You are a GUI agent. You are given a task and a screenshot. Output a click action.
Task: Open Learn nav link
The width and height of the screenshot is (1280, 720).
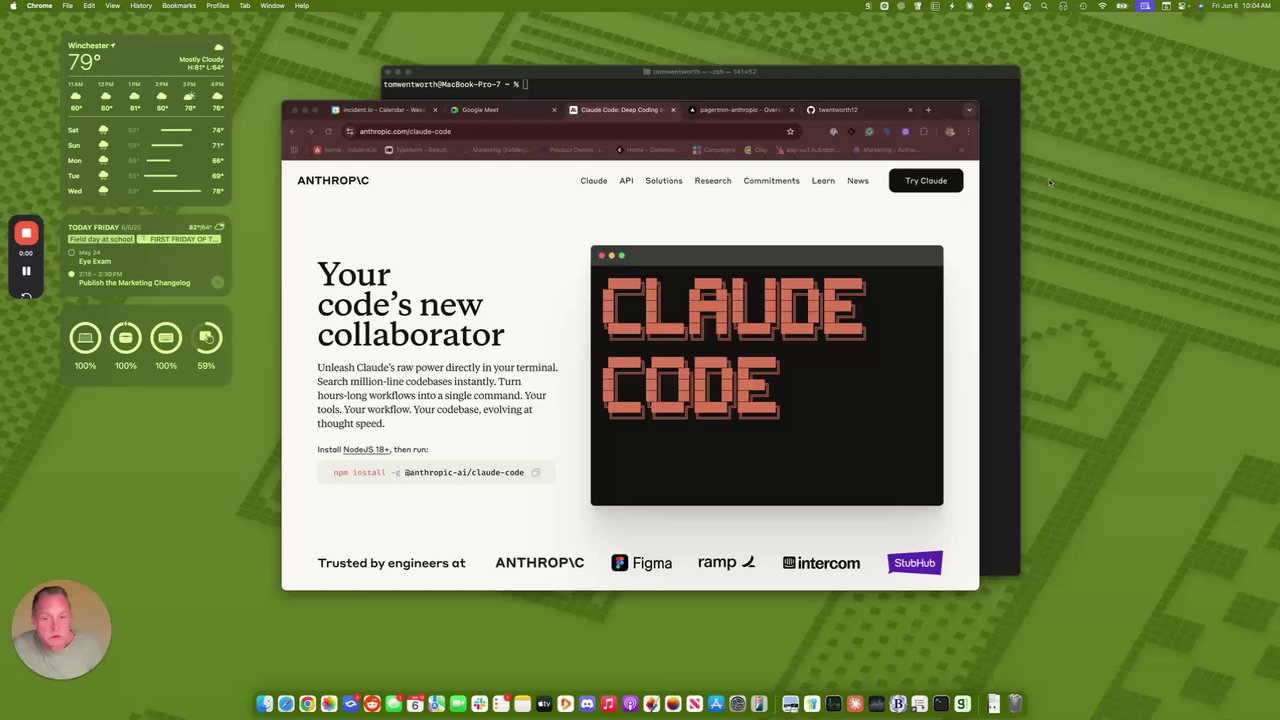(x=823, y=181)
